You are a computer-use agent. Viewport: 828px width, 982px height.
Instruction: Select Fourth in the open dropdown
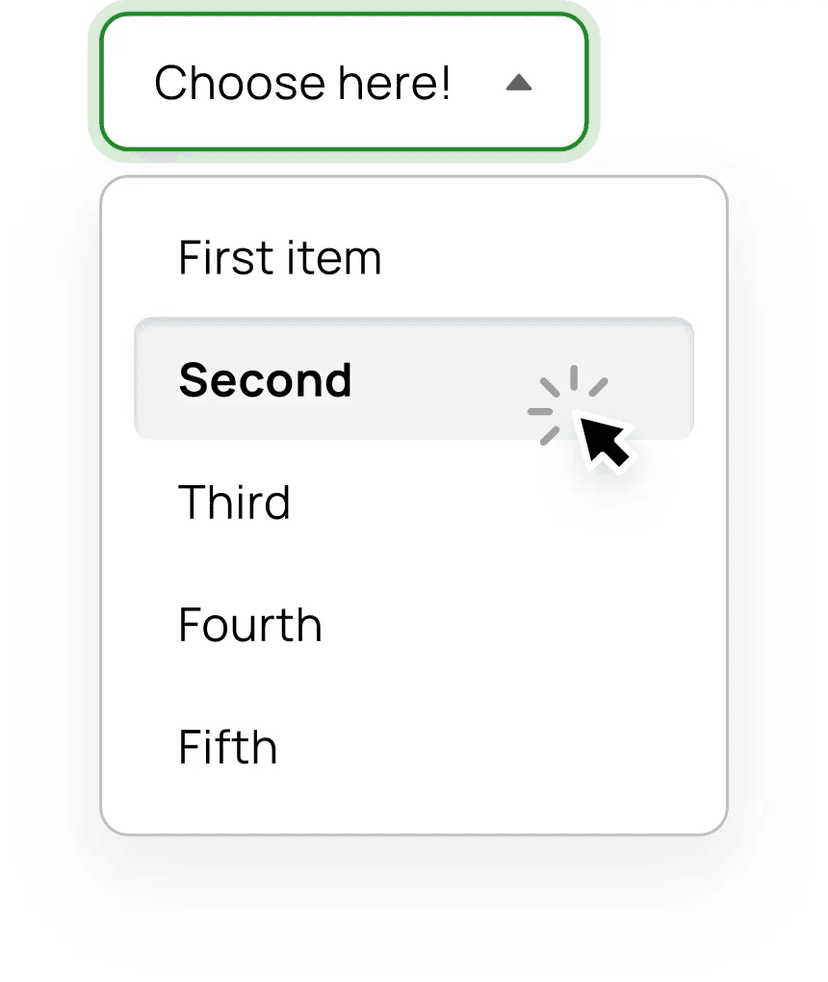point(249,624)
